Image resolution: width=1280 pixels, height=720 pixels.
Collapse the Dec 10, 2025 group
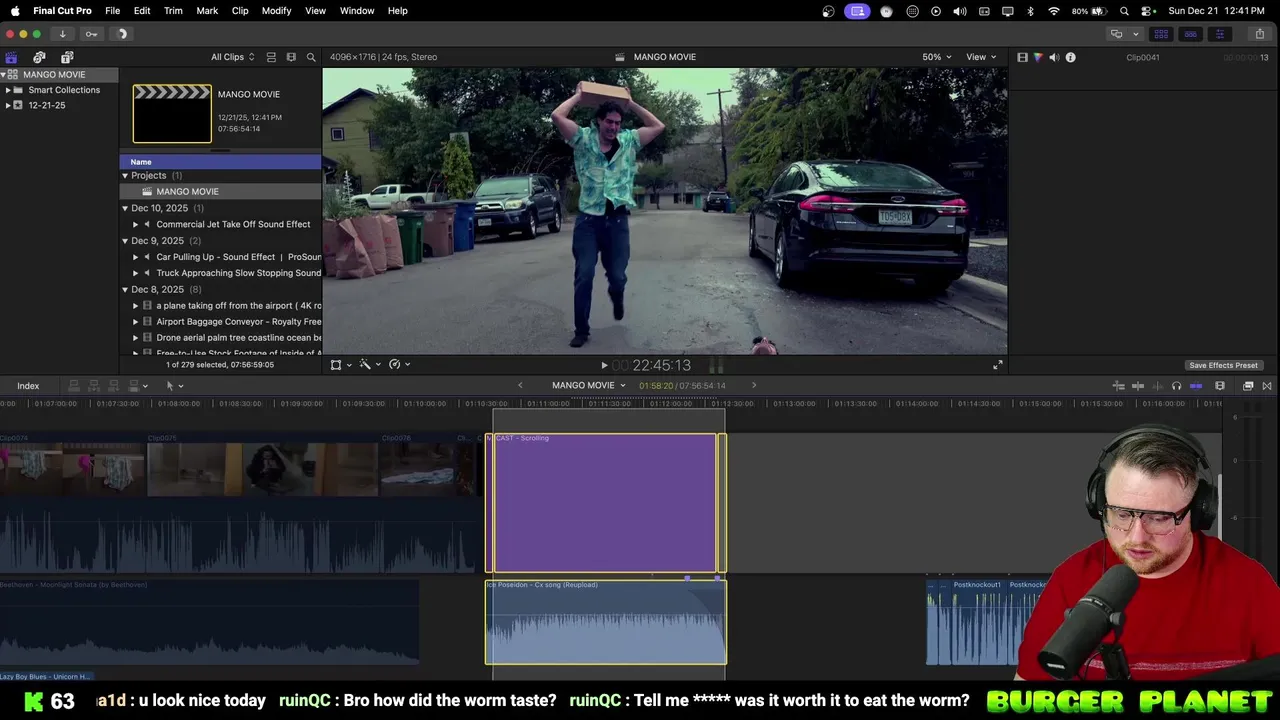click(125, 208)
